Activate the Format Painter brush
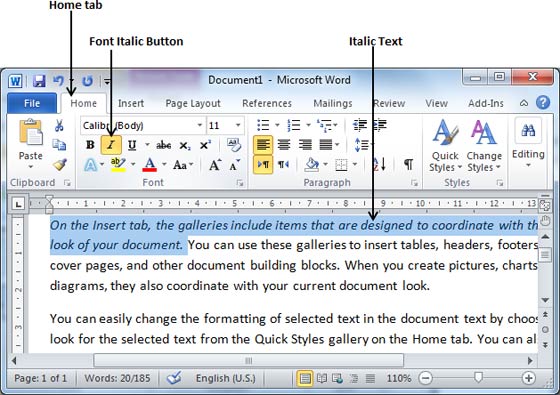This screenshot has width=560, height=395. coord(60,164)
